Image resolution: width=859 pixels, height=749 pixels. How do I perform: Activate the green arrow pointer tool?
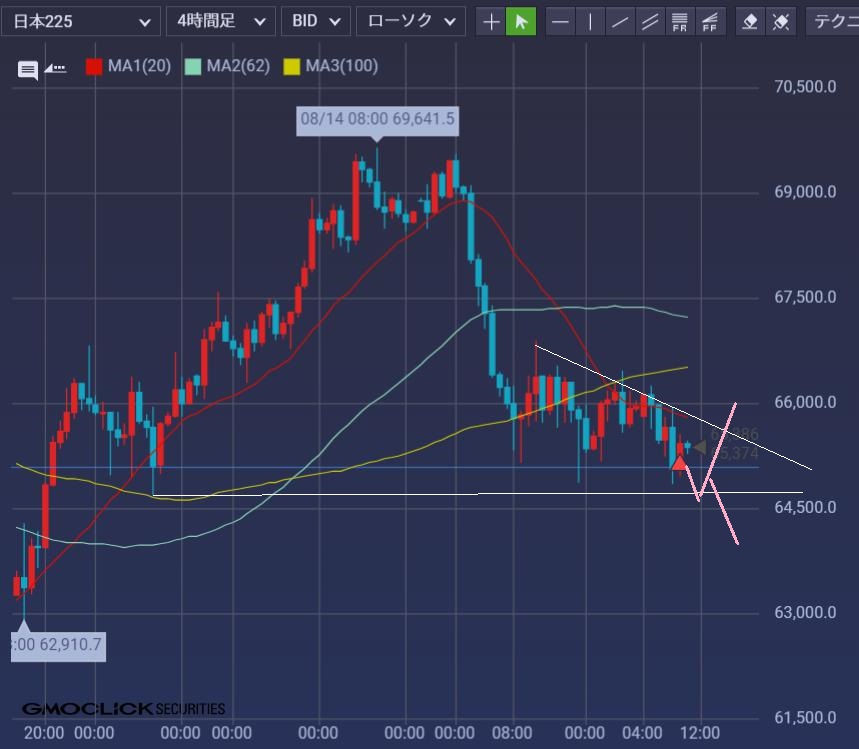point(520,22)
